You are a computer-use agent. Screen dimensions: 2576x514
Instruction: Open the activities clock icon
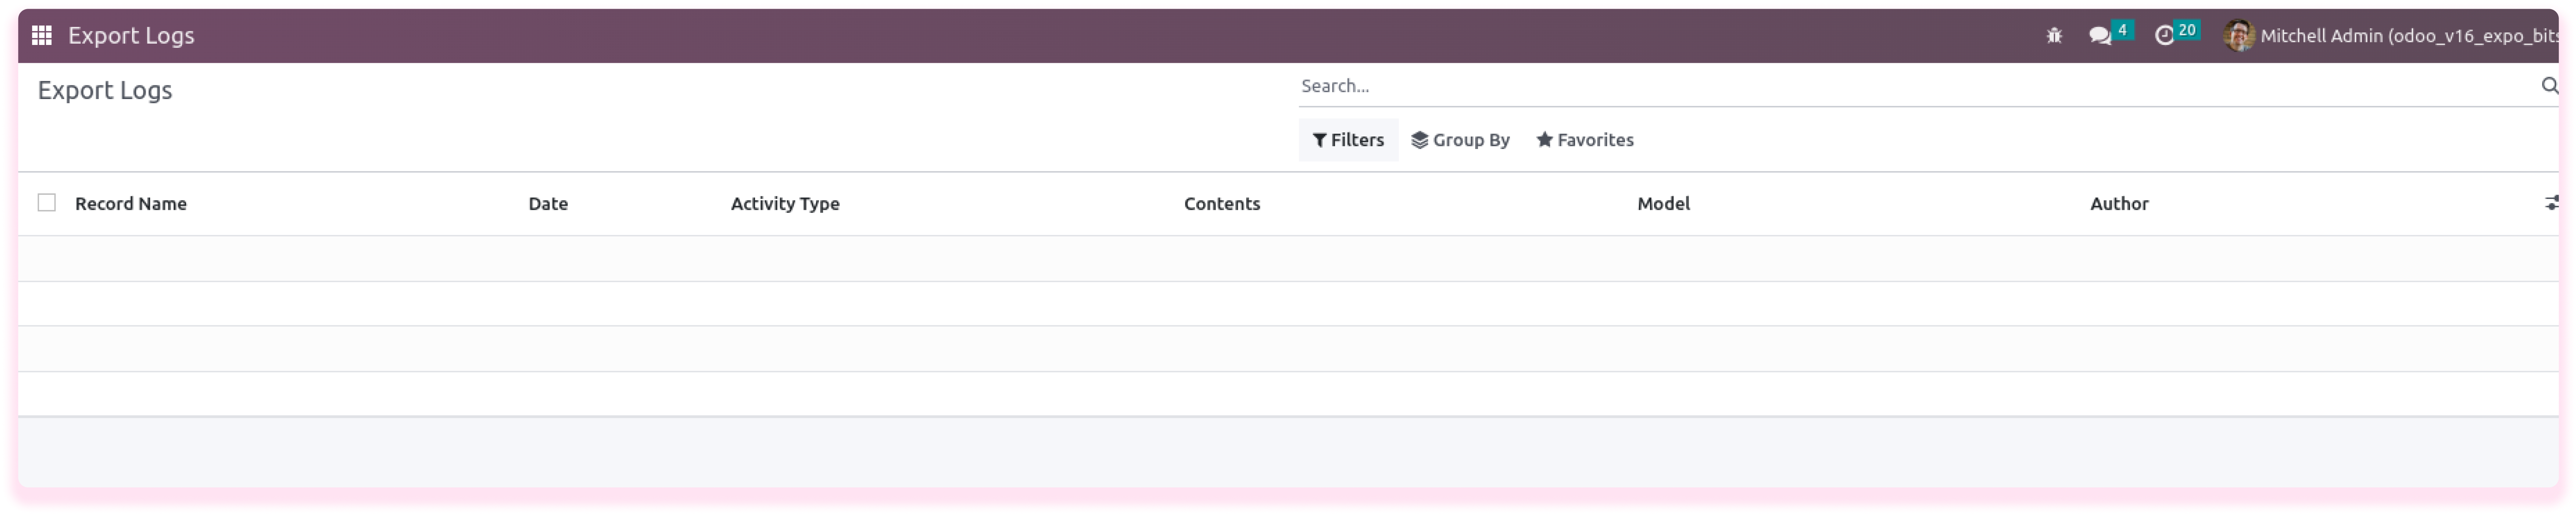click(2165, 36)
